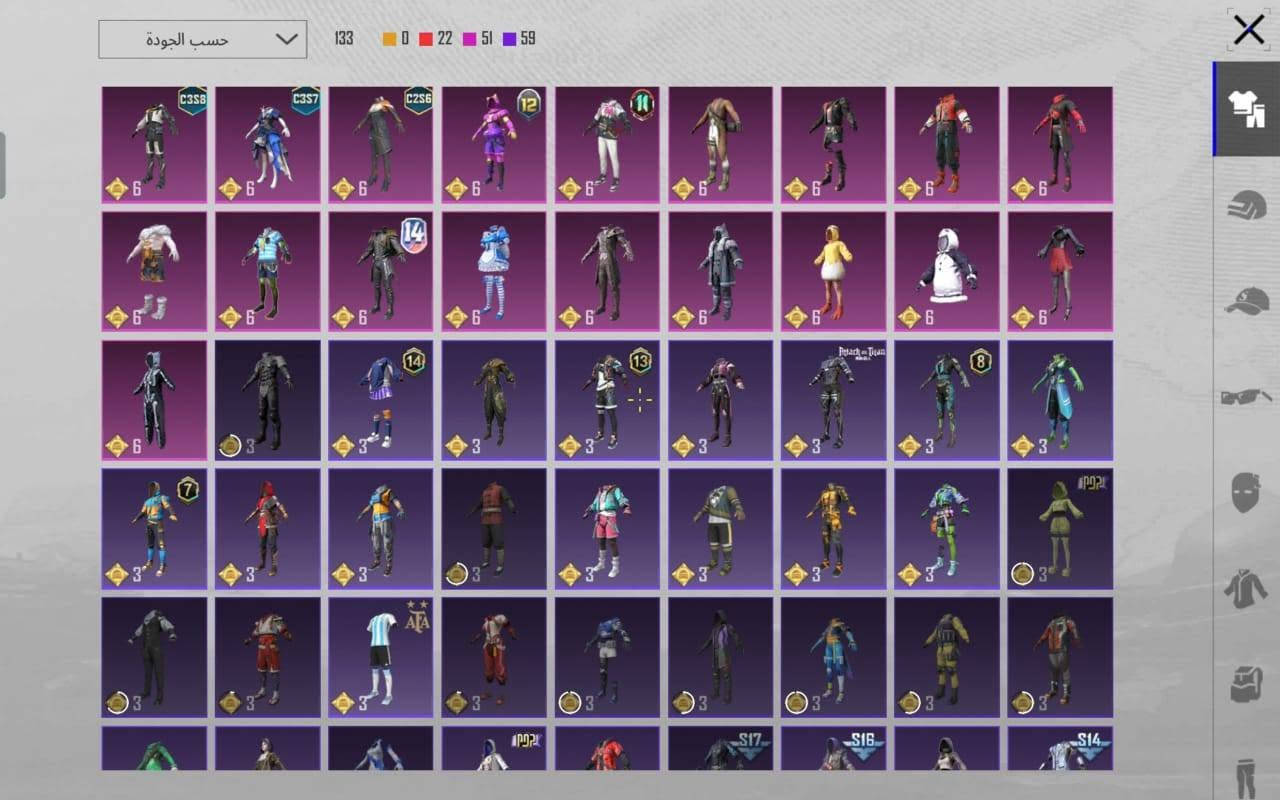1280x800 pixels.
Task: Filter by pink quality count 51
Action: coord(477,39)
